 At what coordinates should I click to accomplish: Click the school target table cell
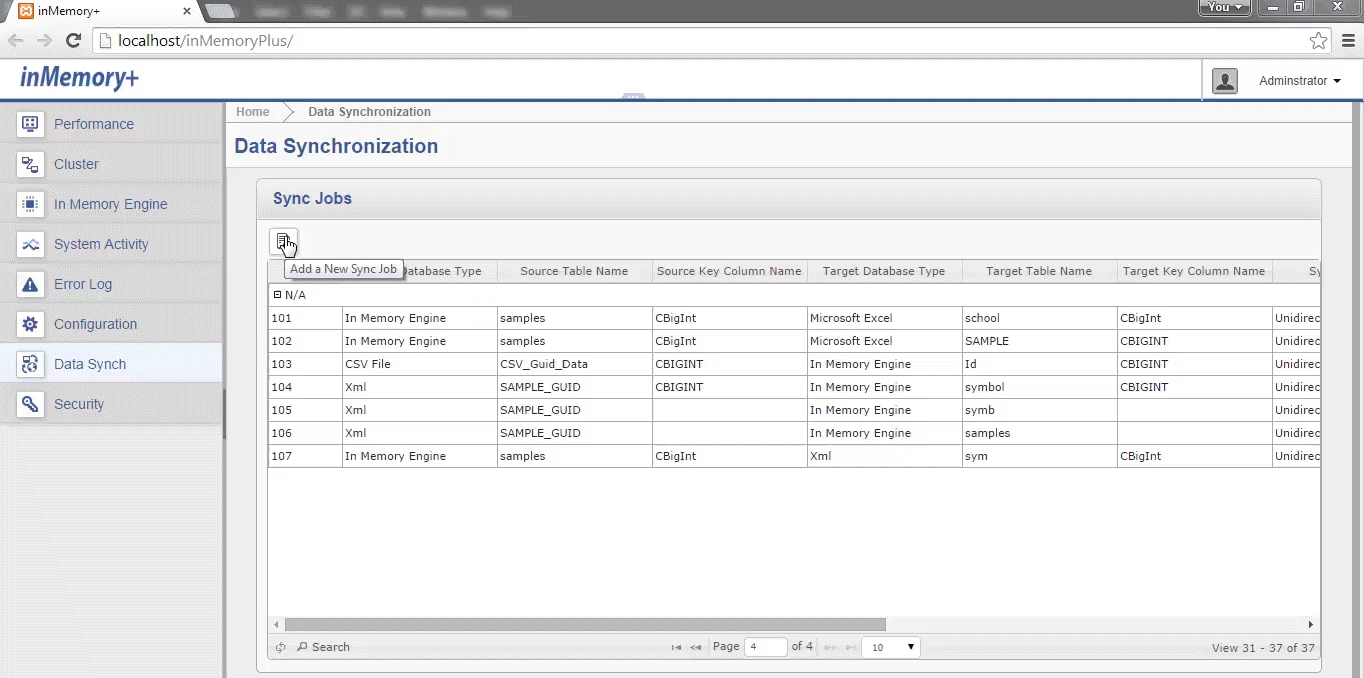coord(1039,318)
